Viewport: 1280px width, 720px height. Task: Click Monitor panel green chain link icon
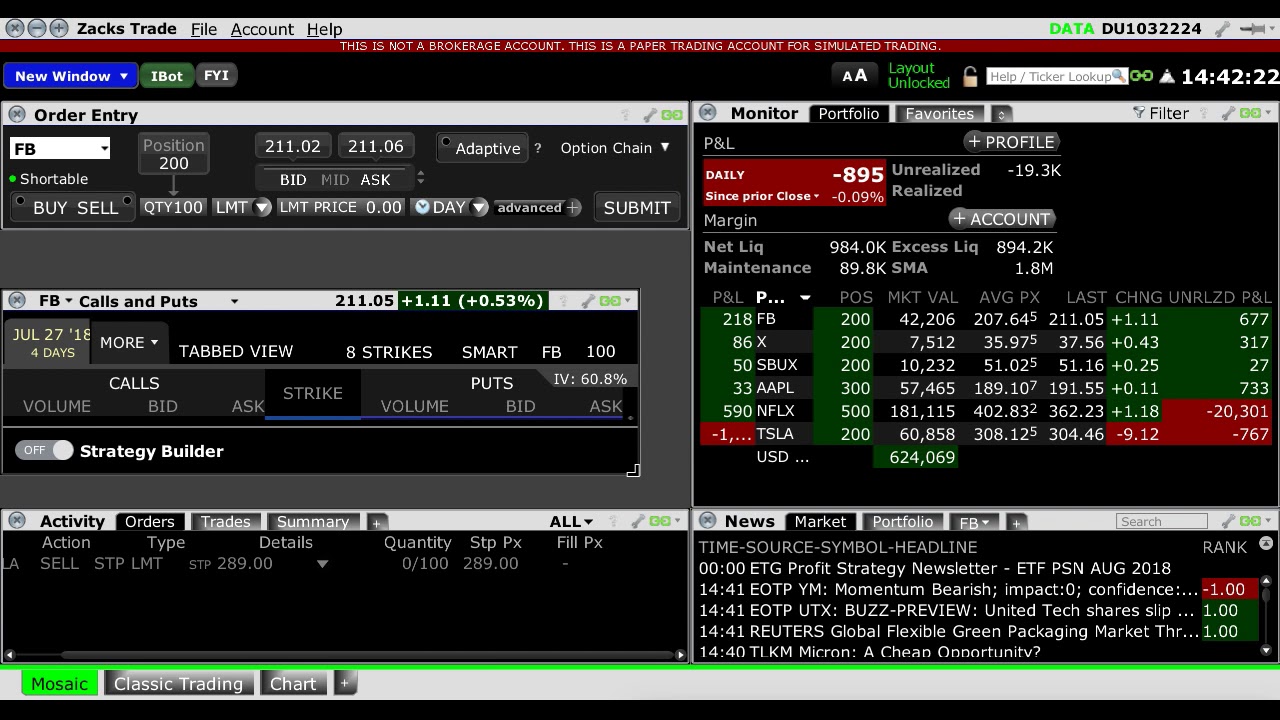(x=1250, y=113)
